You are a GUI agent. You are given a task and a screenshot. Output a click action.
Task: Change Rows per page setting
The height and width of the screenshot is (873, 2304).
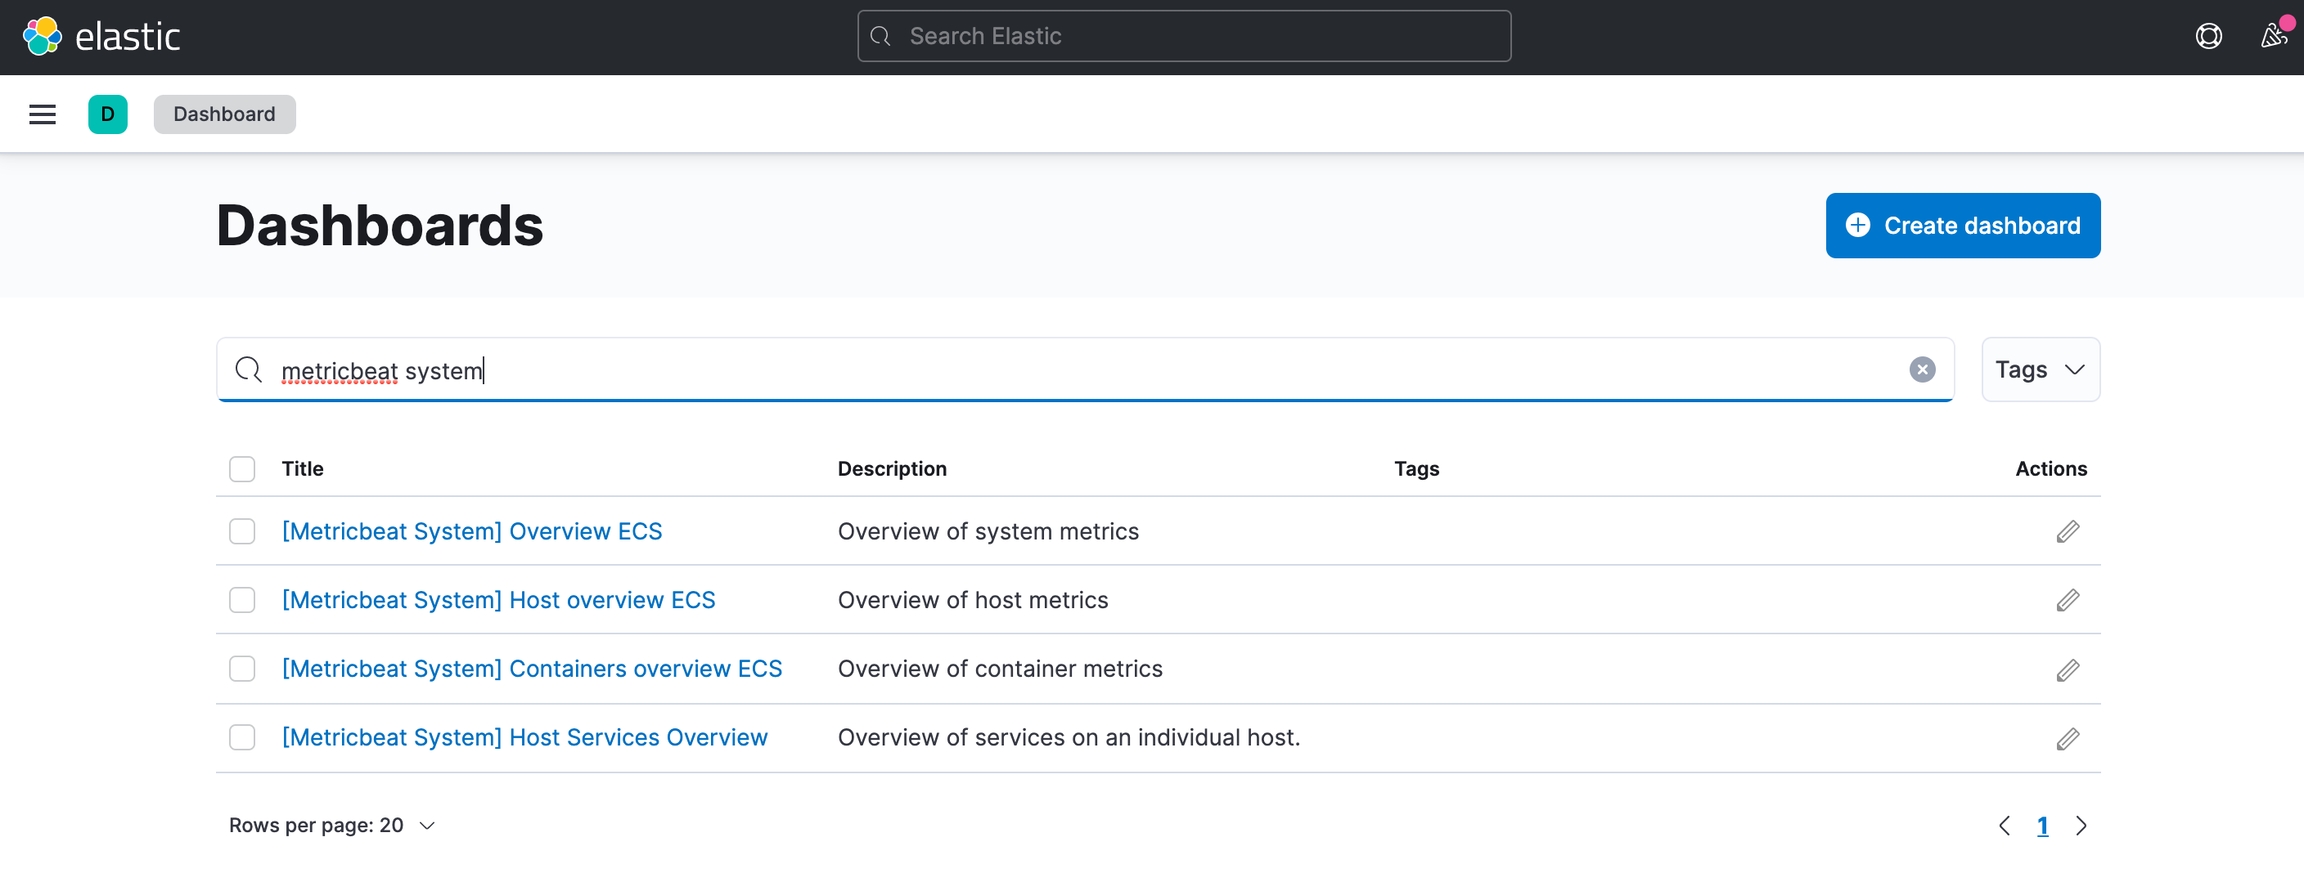pyautogui.click(x=332, y=826)
